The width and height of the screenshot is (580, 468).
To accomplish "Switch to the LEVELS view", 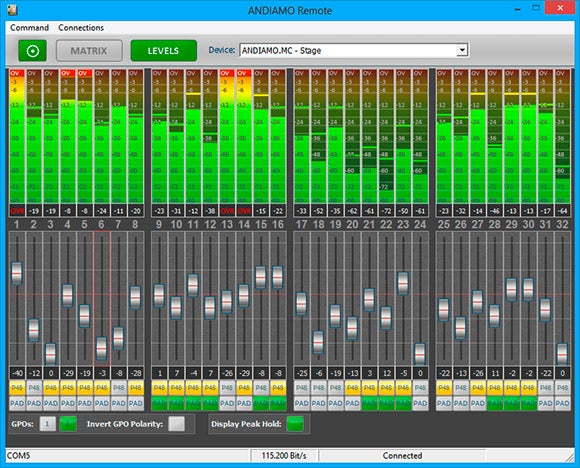I will pyautogui.click(x=163, y=51).
